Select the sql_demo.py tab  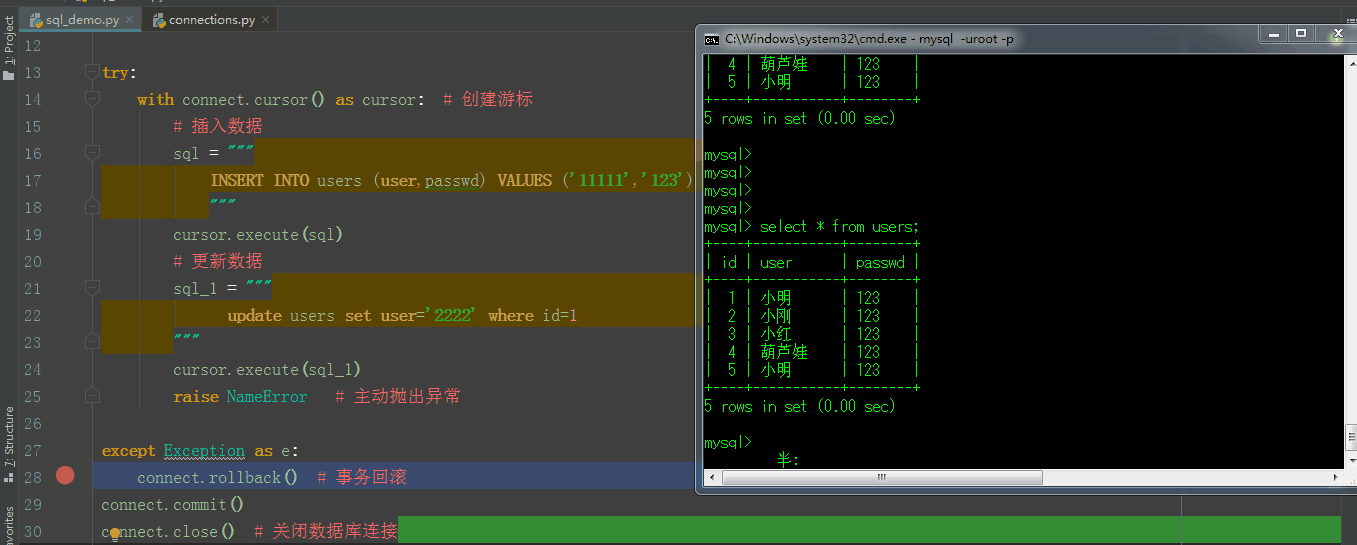pos(81,20)
